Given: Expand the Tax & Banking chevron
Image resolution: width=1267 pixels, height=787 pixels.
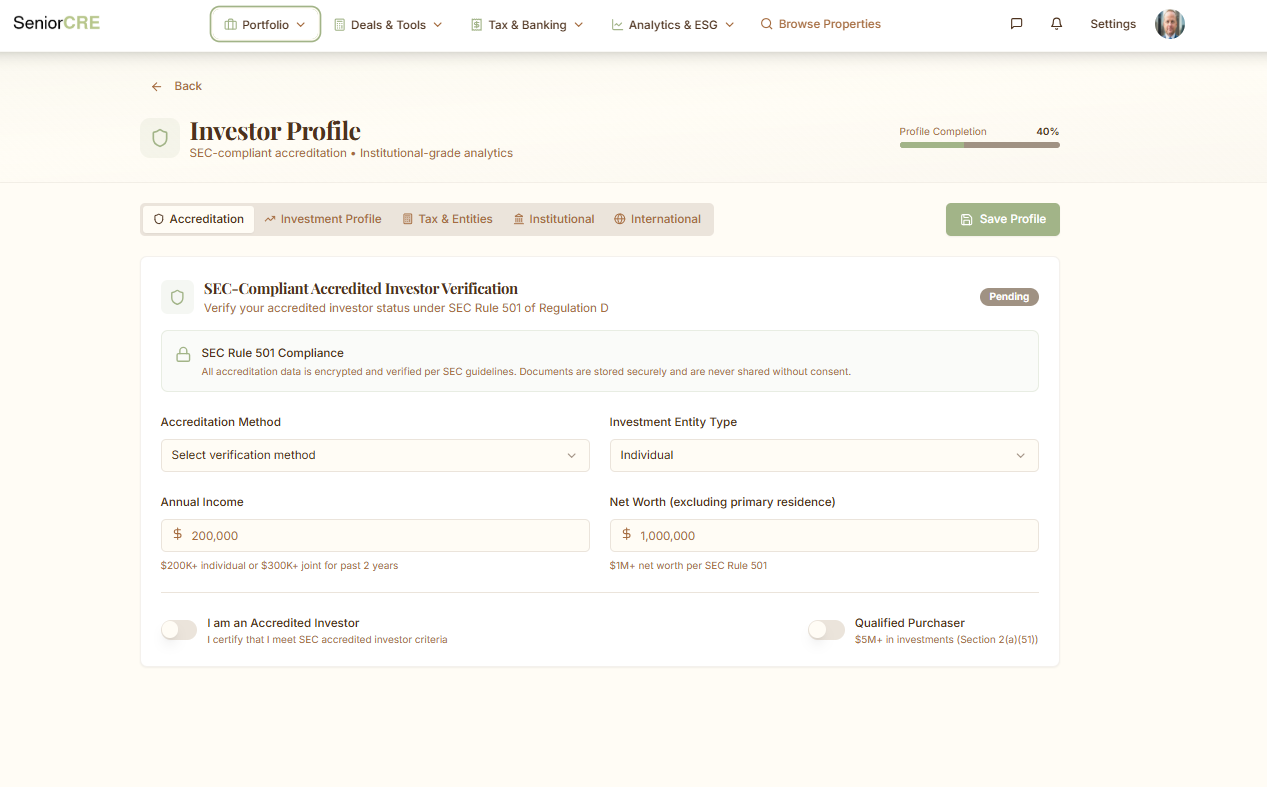Looking at the screenshot, I should tap(578, 25).
